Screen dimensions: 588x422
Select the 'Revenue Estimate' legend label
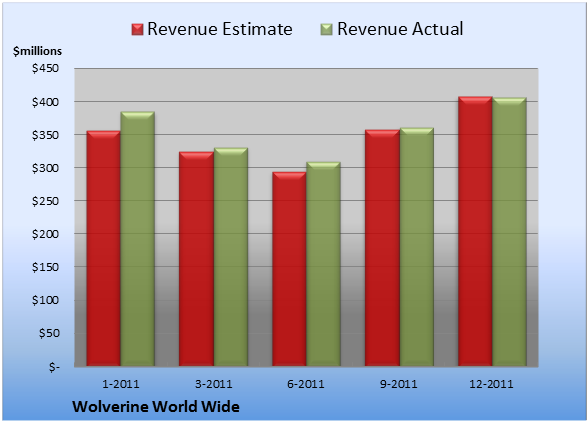coord(220,29)
